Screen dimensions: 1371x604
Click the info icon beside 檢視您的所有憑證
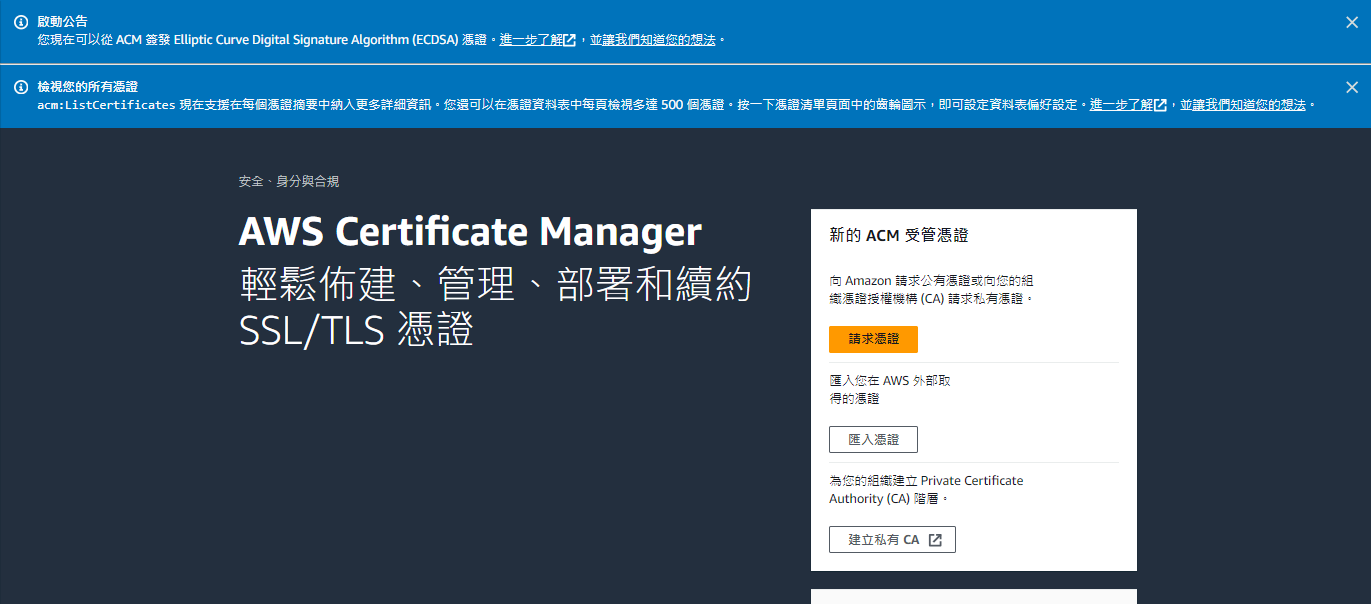coord(21,87)
